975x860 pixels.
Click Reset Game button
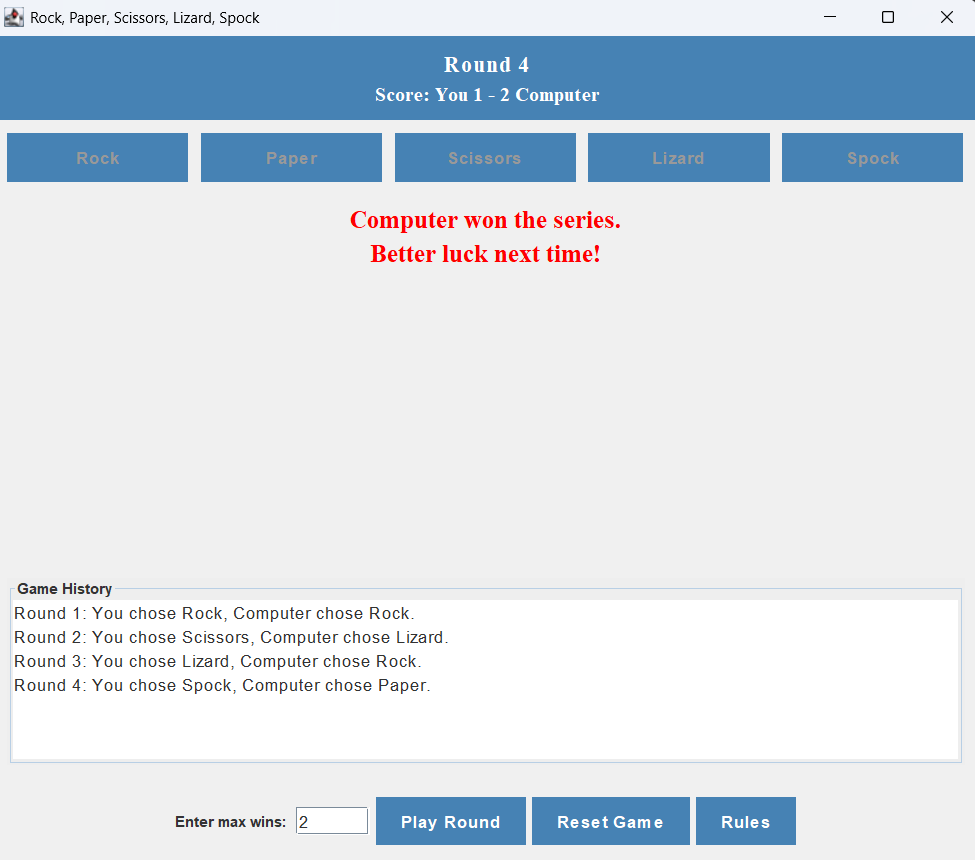point(611,821)
